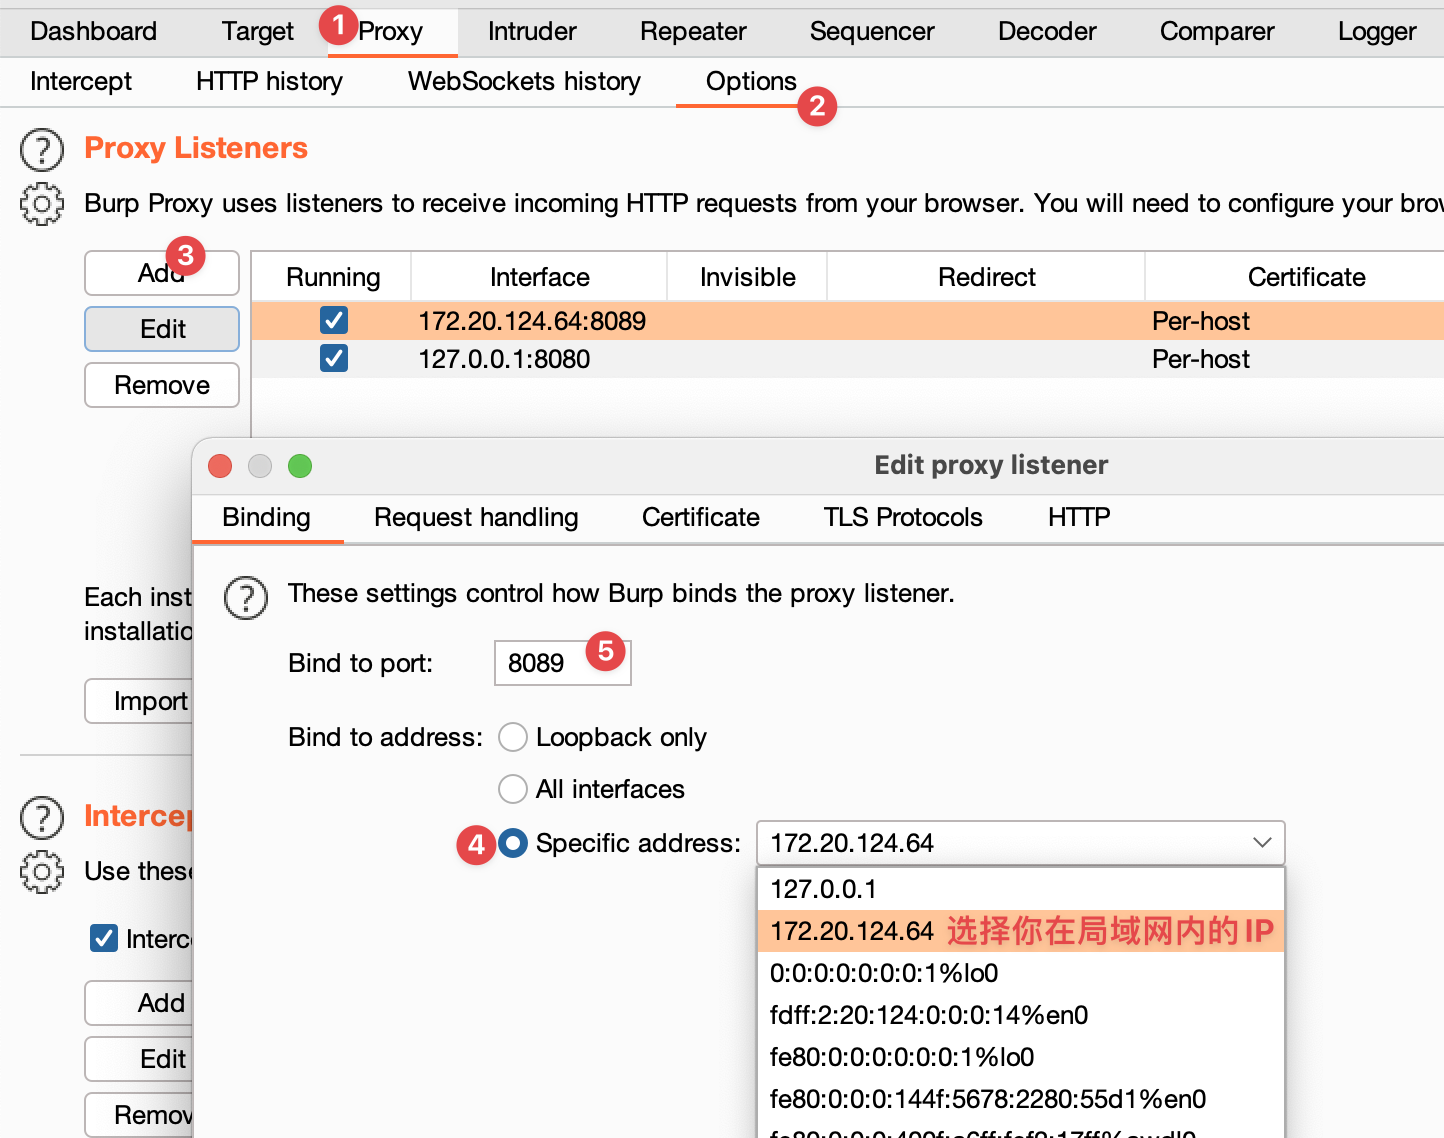Click into Bind to port field

pyautogui.click(x=563, y=663)
